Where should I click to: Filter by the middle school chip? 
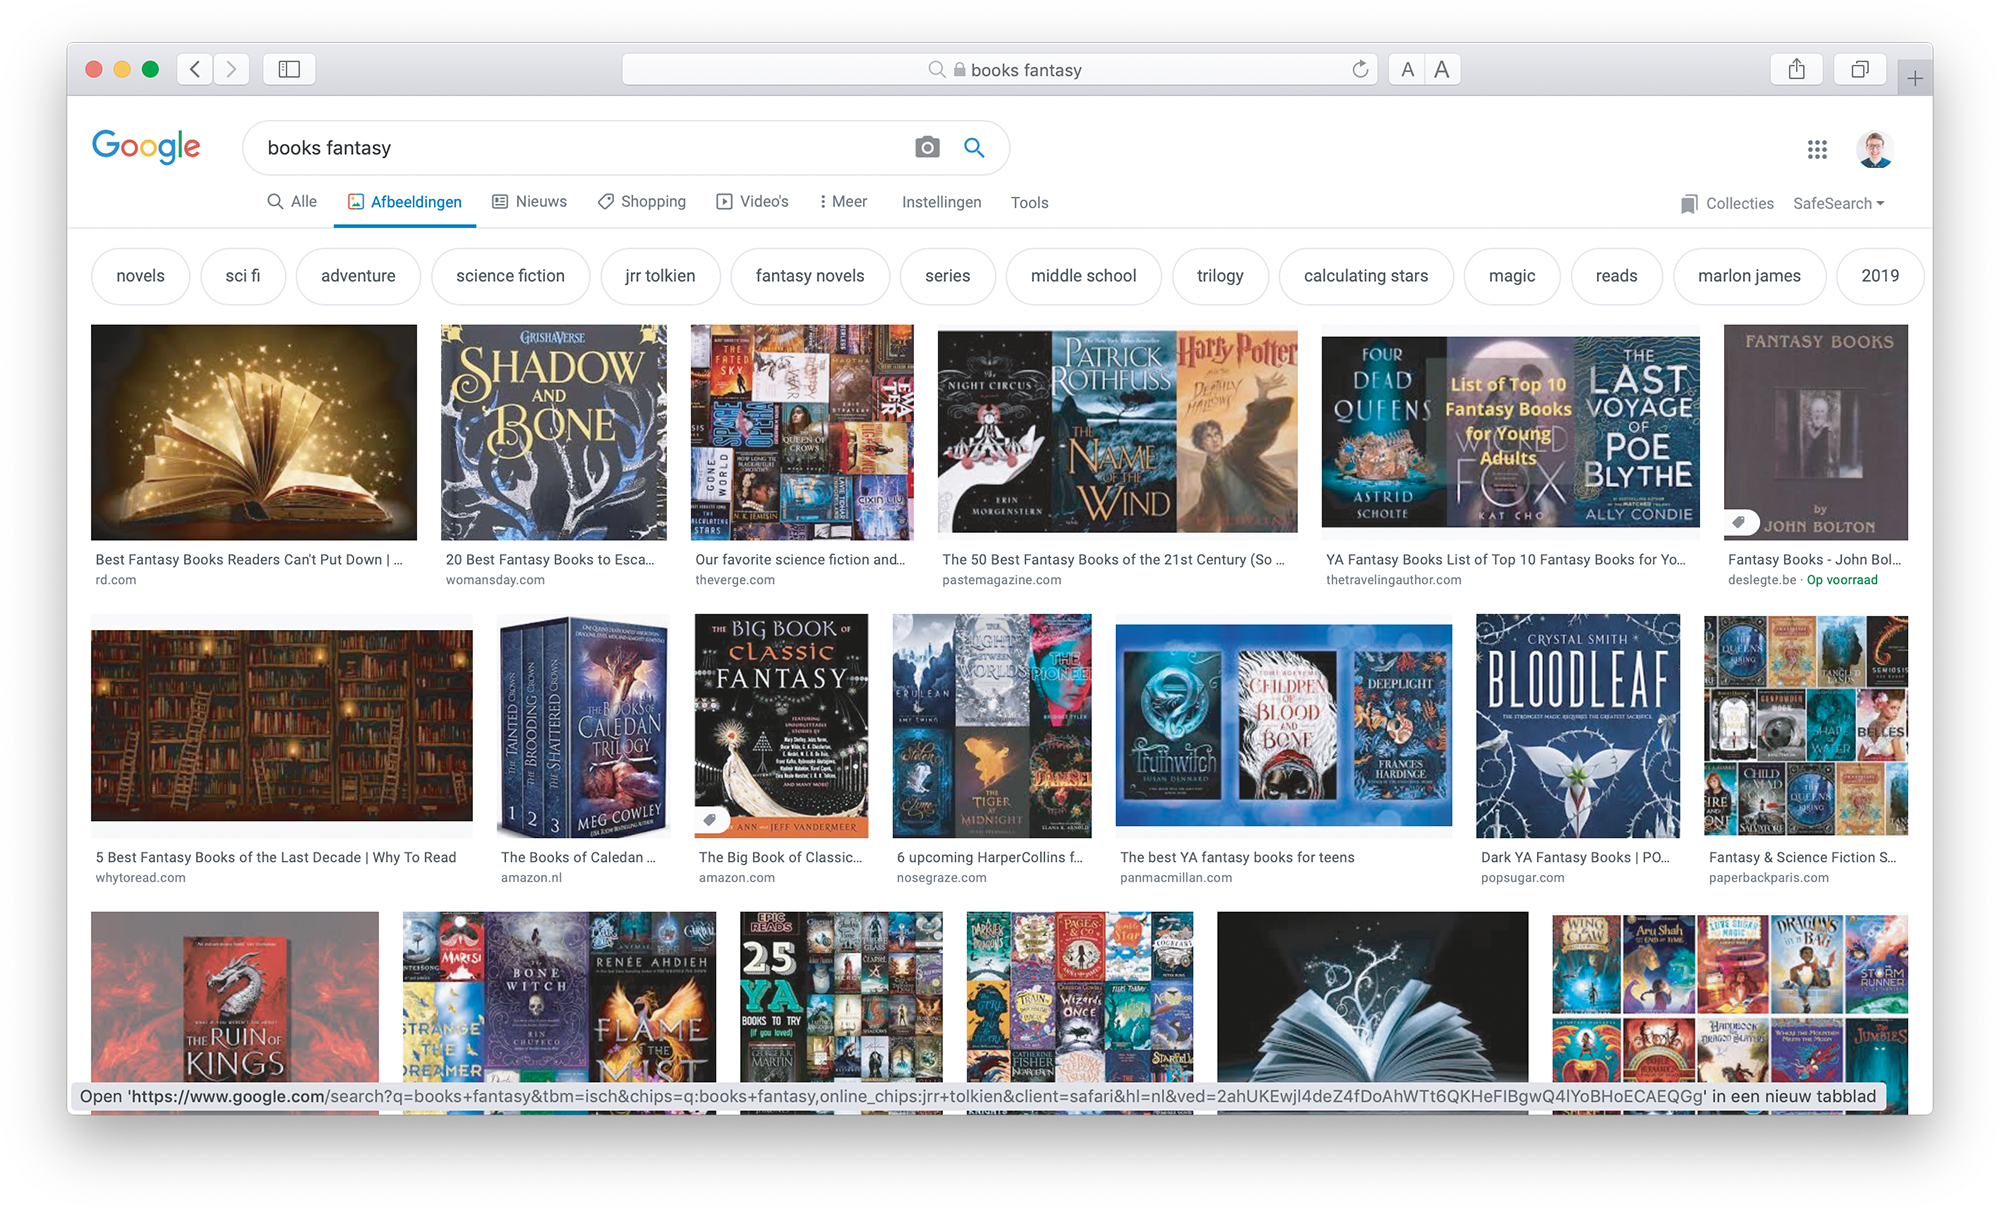pyautogui.click(x=1084, y=276)
